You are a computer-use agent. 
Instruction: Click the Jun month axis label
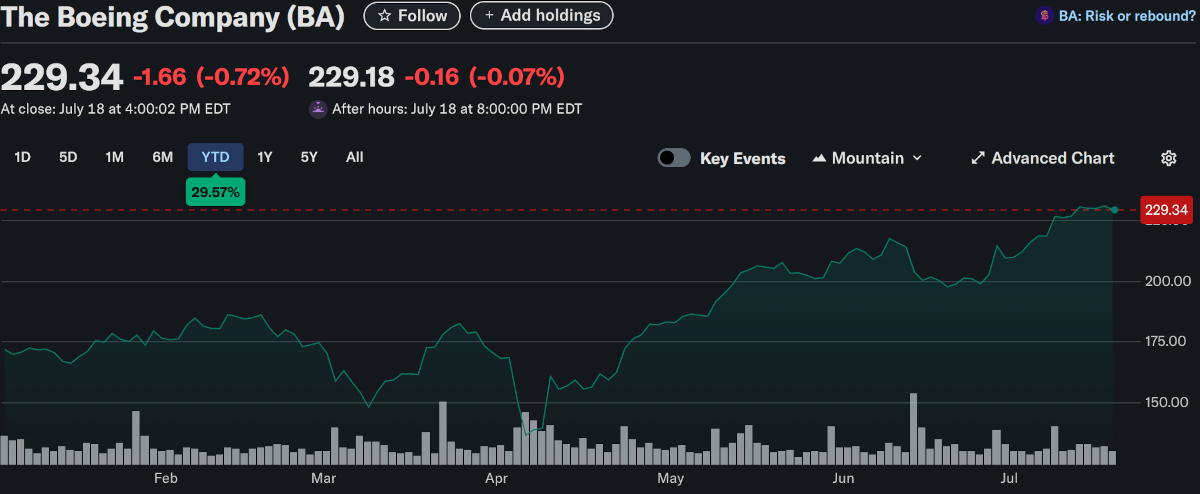click(845, 479)
